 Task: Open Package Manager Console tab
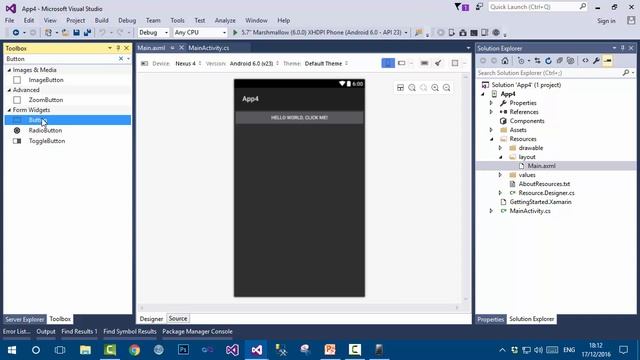(x=197, y=331)
